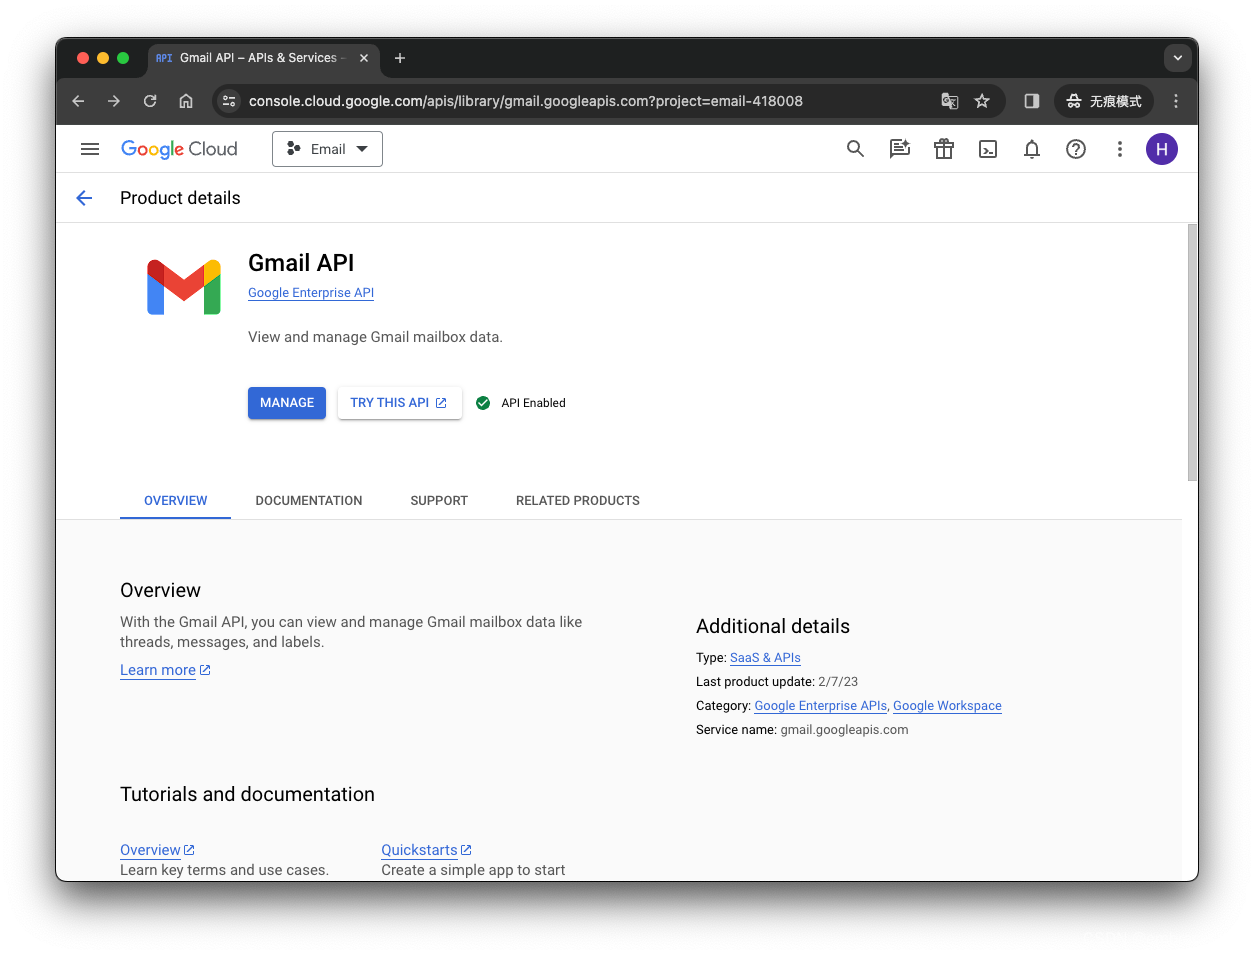Click the incognito 无痕模式 indicator
Screen dimensions: 1254x955
pyautogui.click(x=1104, y=101)
